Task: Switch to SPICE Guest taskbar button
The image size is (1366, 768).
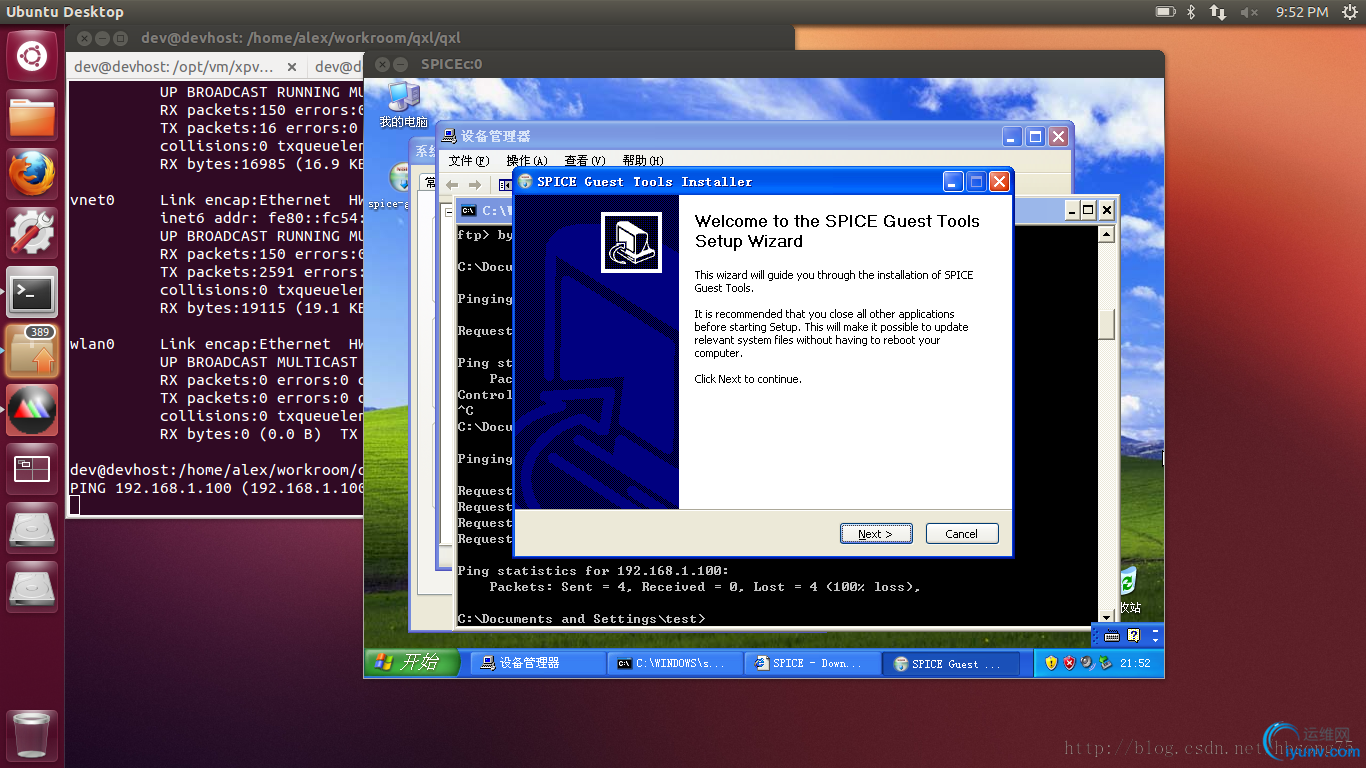Action: (x=952, y=663)
